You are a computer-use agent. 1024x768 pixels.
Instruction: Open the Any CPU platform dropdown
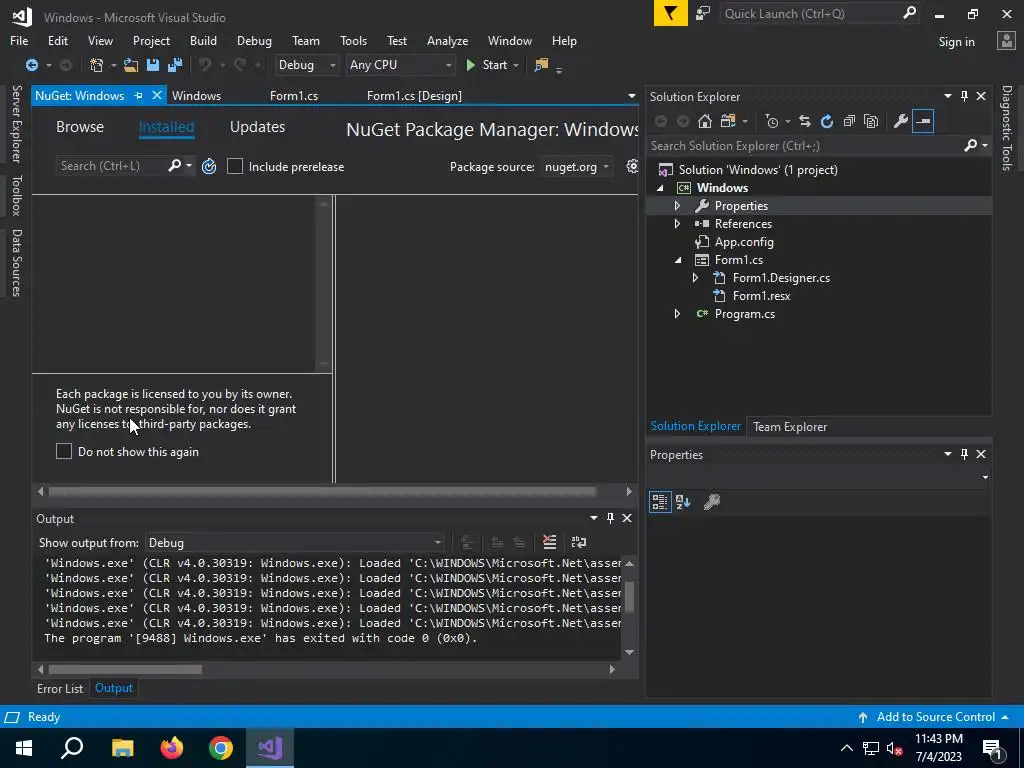pos(400,65)
